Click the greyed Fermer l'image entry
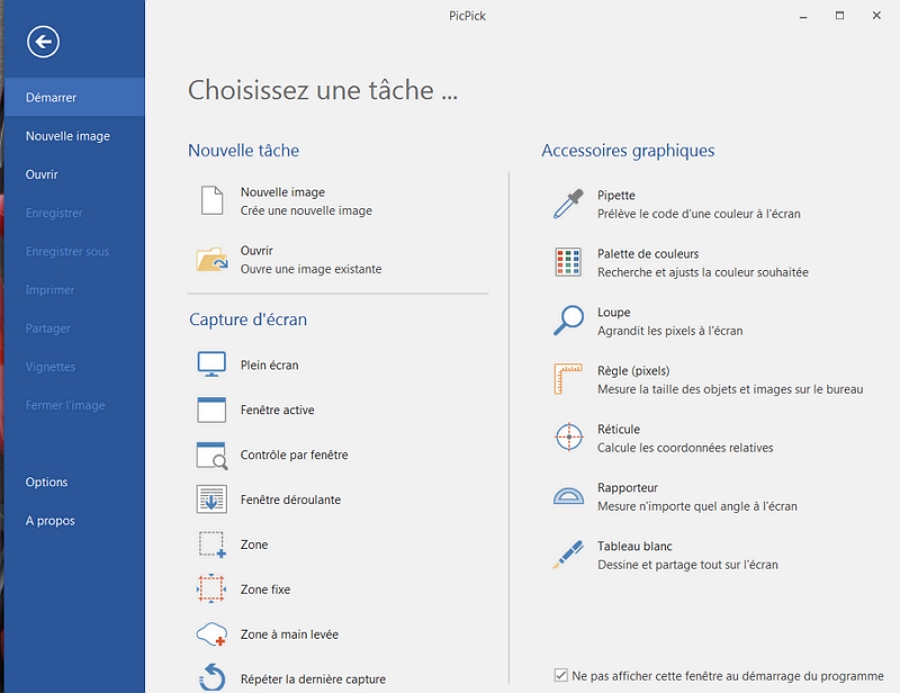The image size is (900, 693). (74, 405)
